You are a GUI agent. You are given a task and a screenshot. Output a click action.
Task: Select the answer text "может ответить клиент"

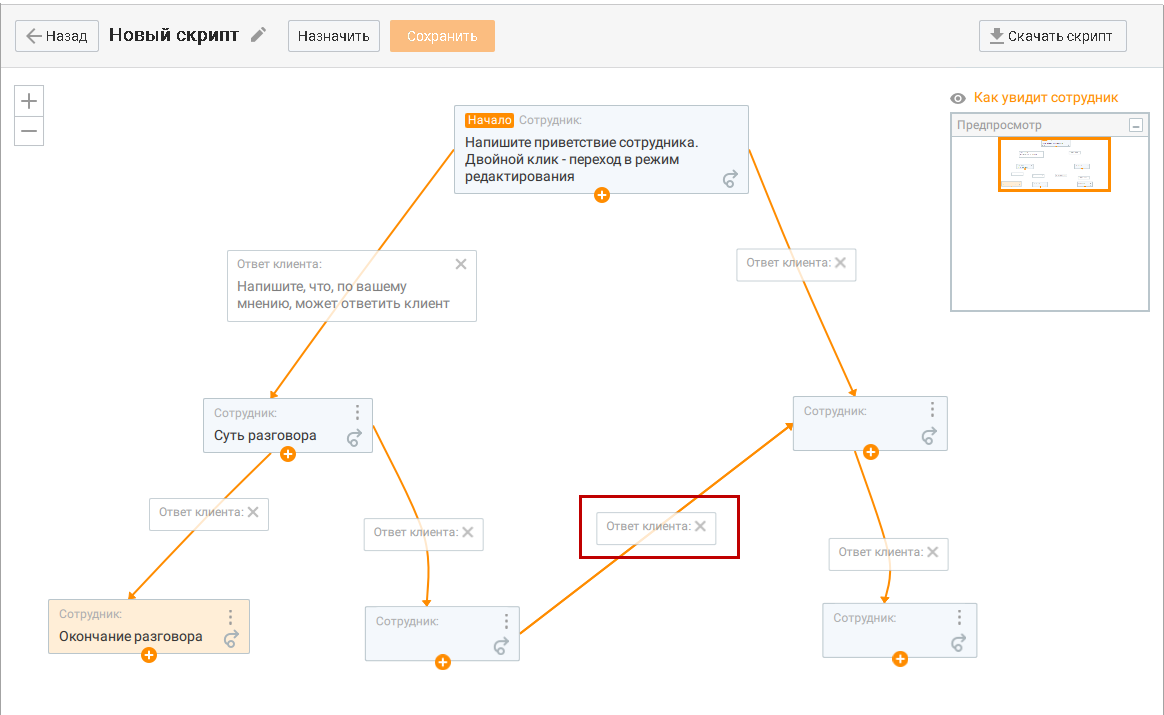coord(373,304)
